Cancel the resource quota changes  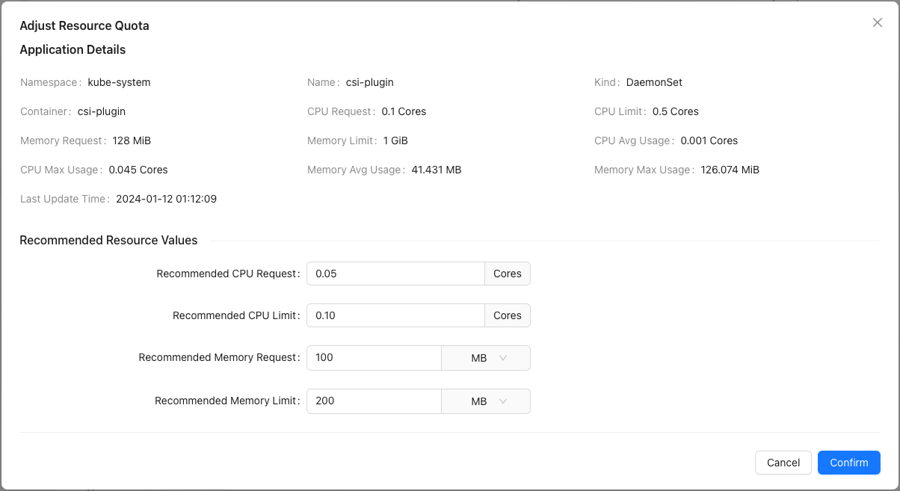coord(783,462)
